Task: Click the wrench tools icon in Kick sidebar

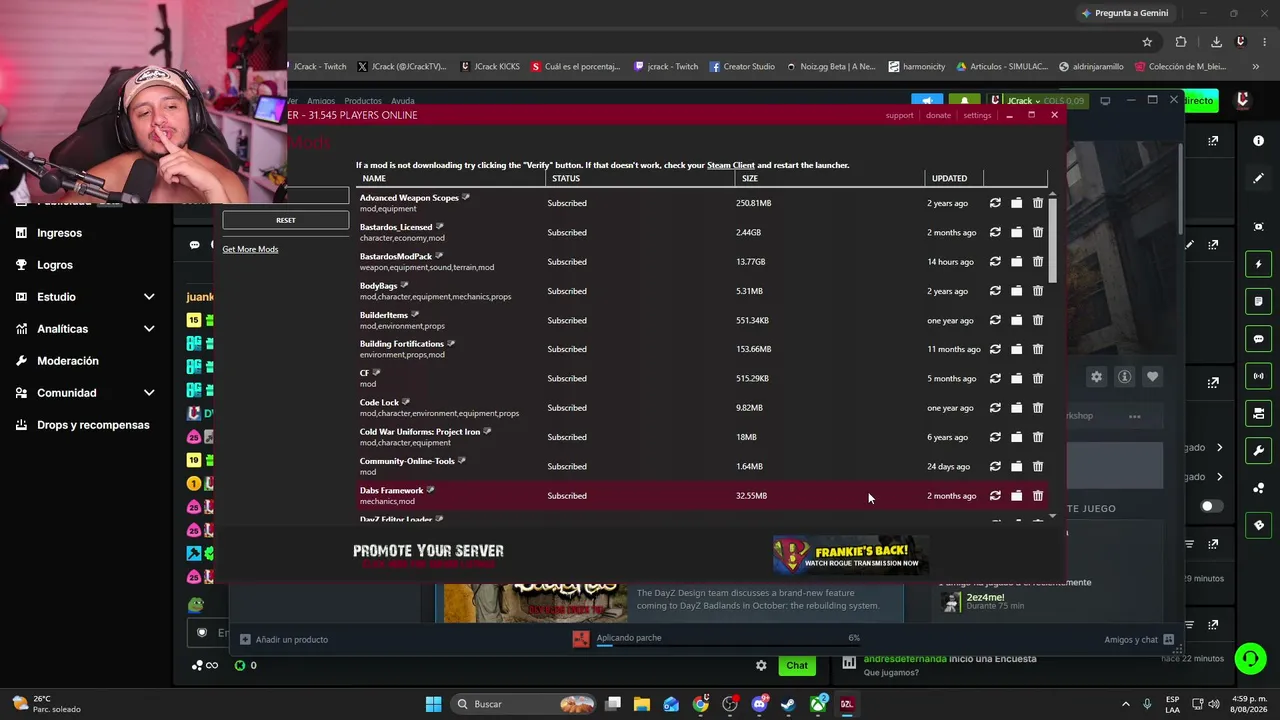Action: [1259, 450]
